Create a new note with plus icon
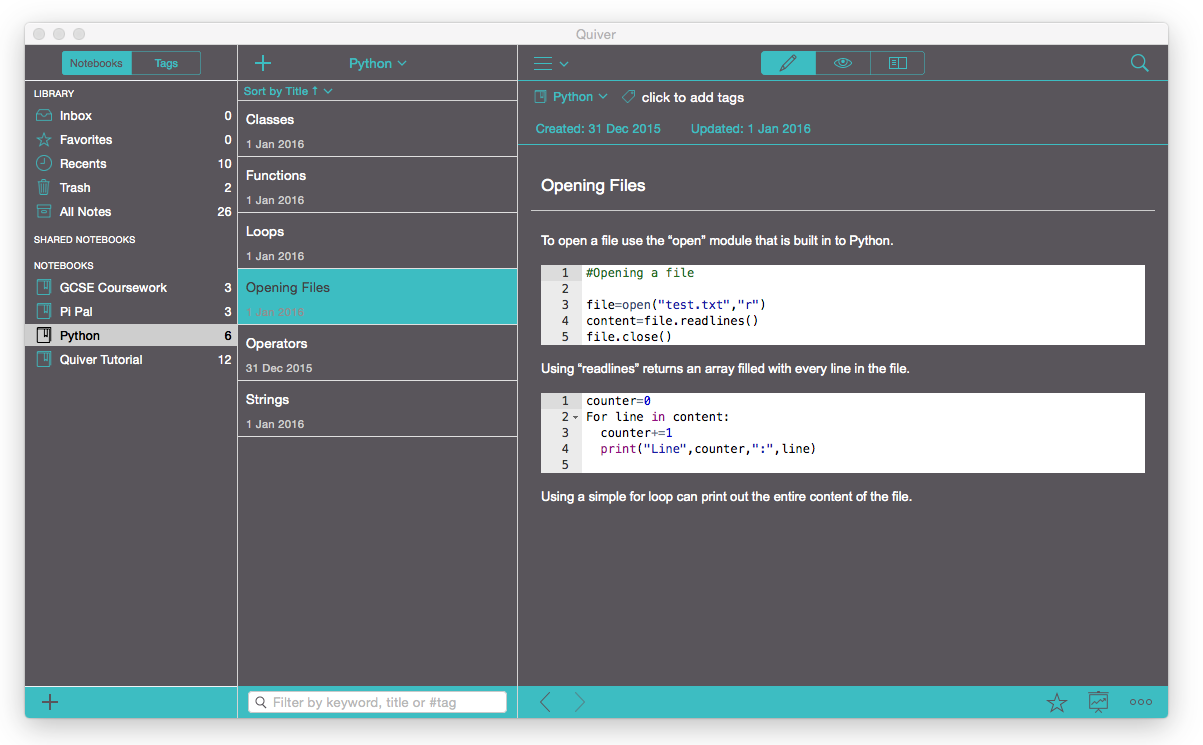1203x745 pixels. point(263,63)
